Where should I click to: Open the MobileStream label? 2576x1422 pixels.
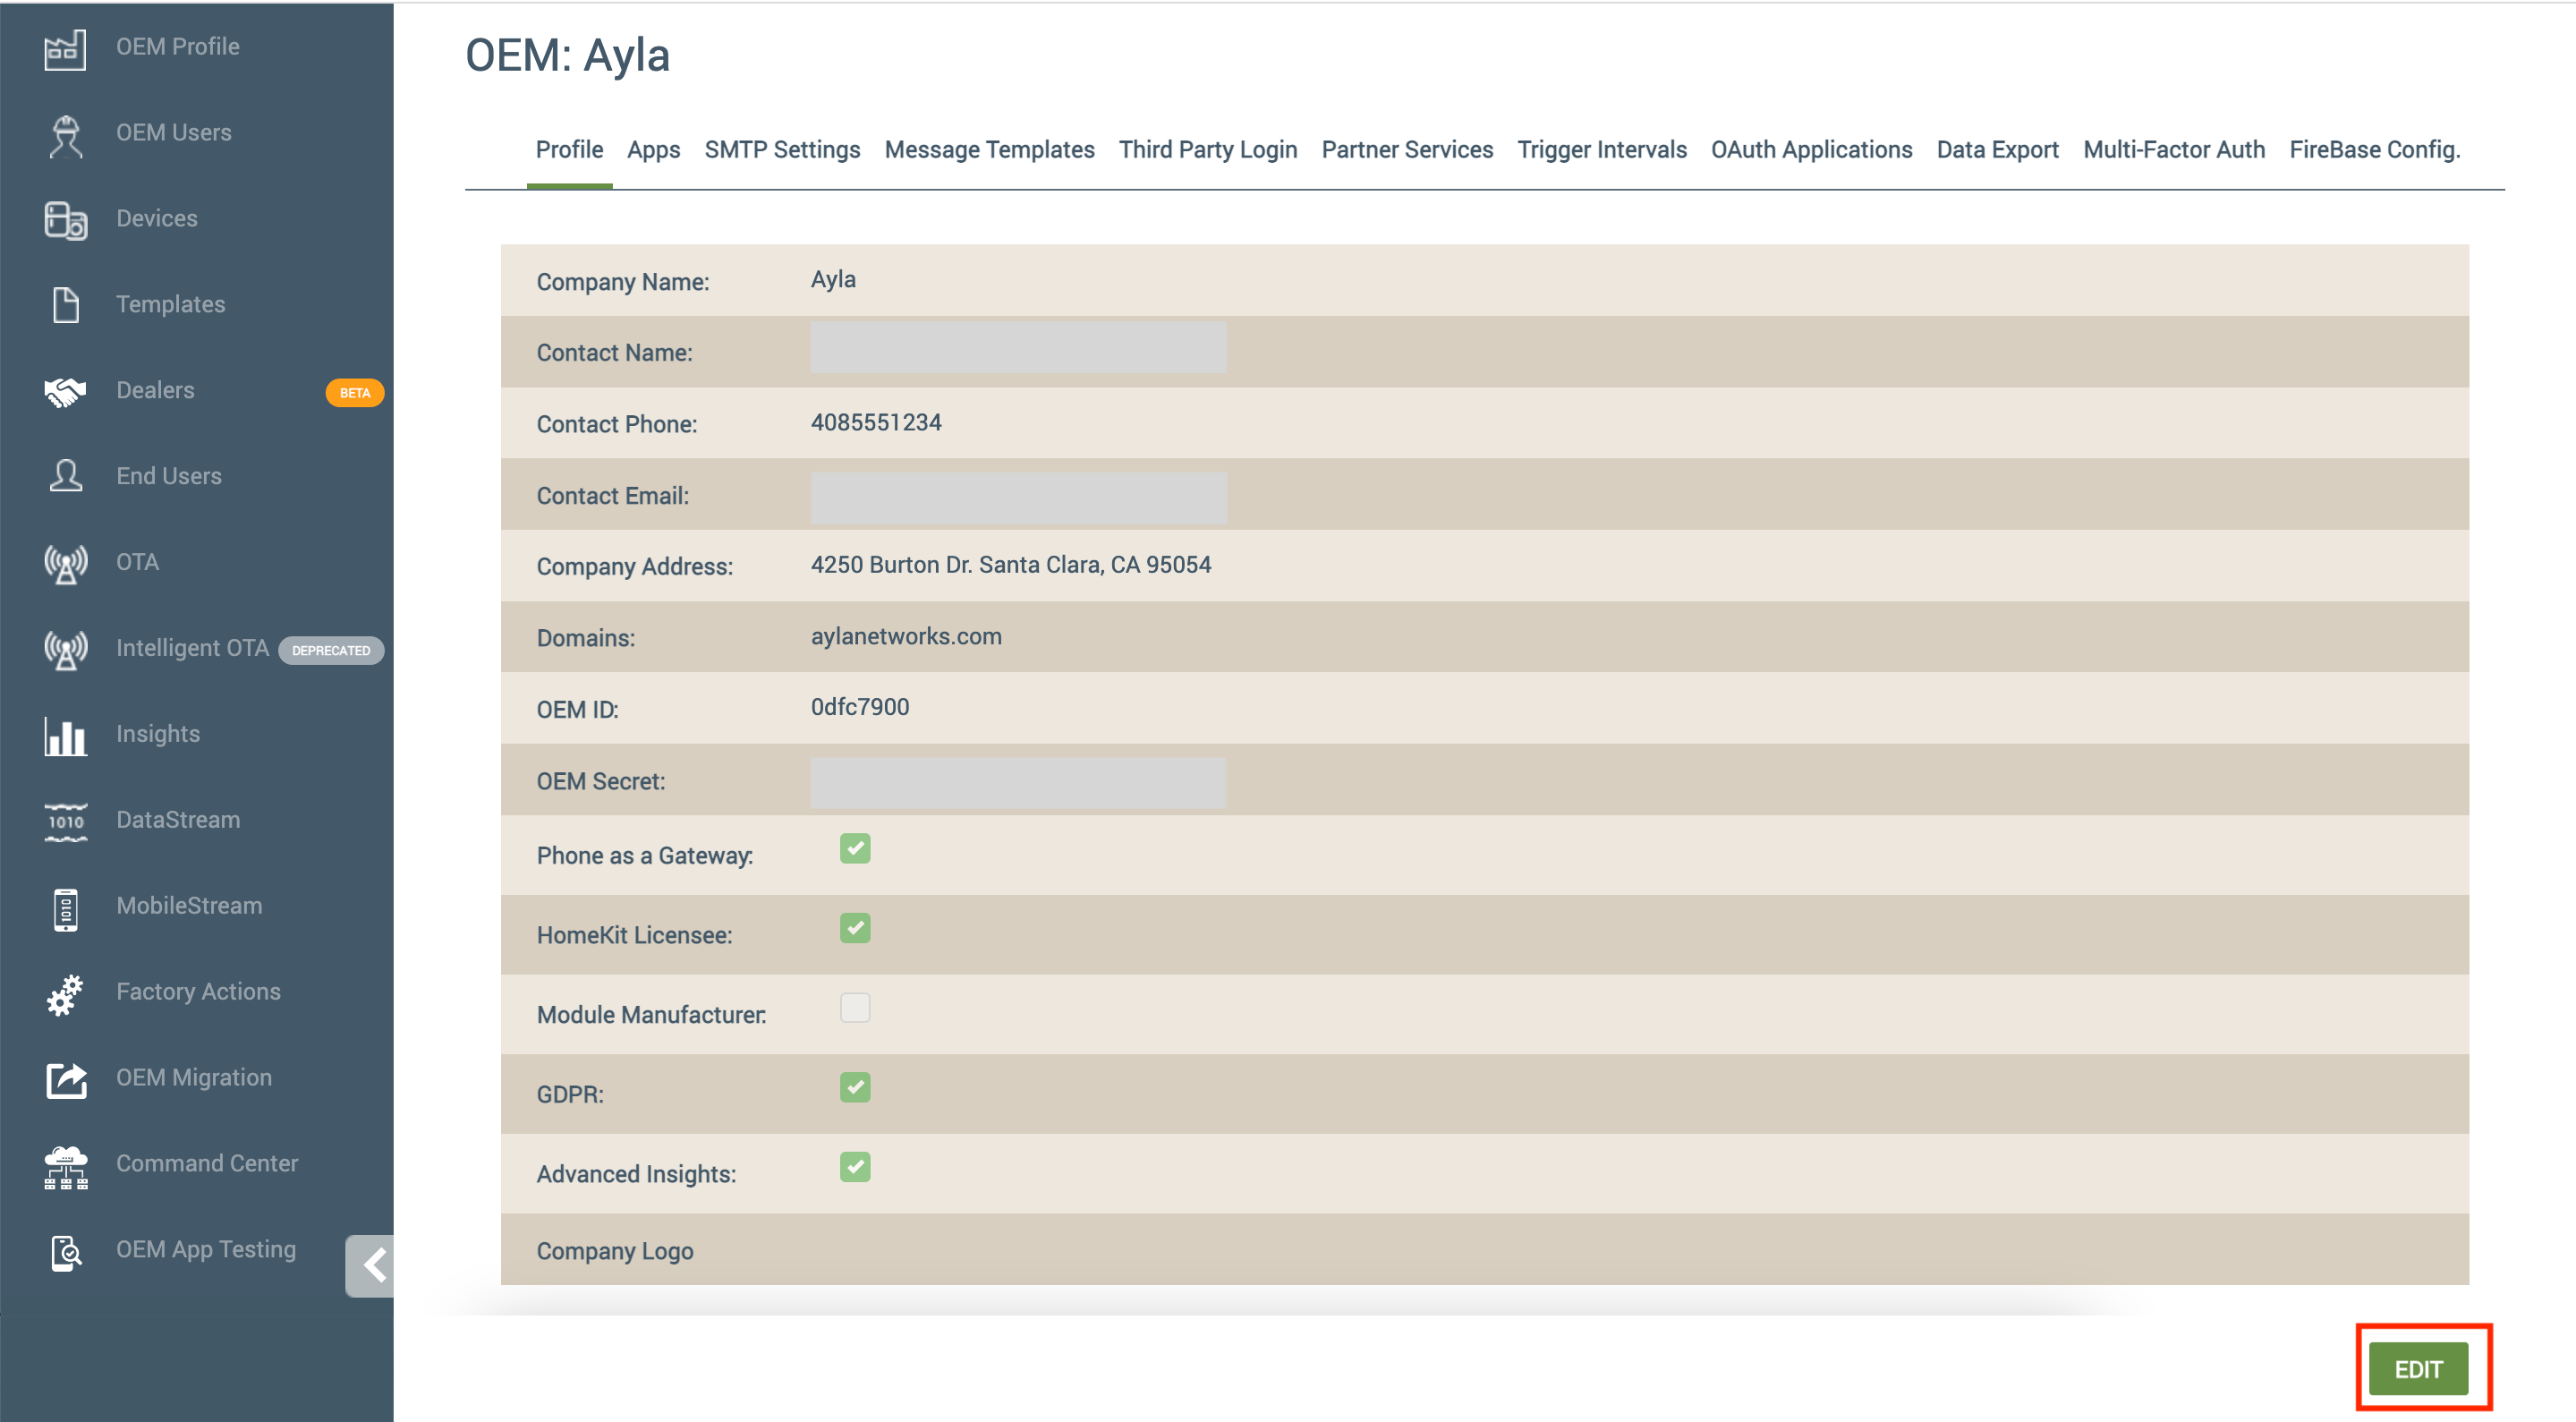point(189,906)
